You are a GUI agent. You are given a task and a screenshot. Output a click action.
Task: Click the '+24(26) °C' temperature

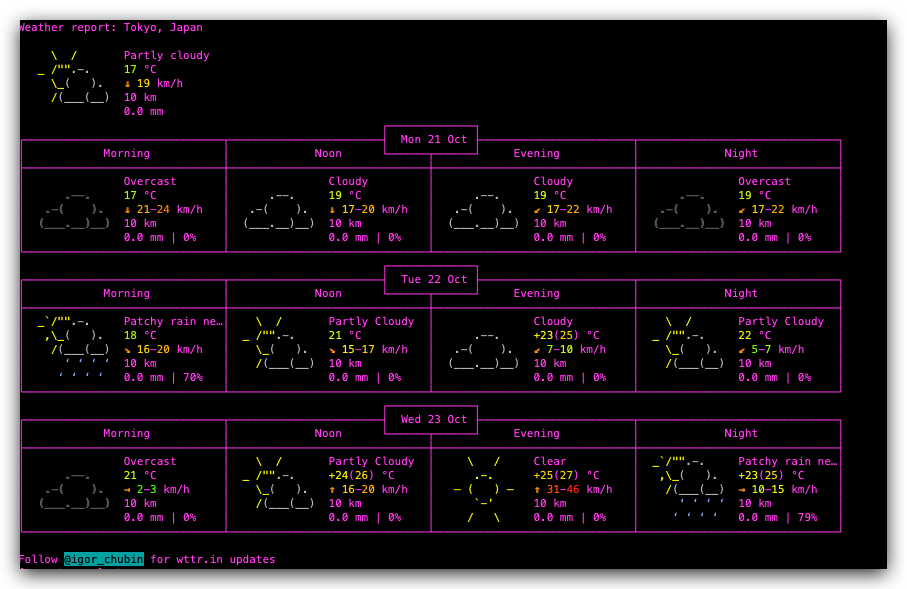click(362, 475)
